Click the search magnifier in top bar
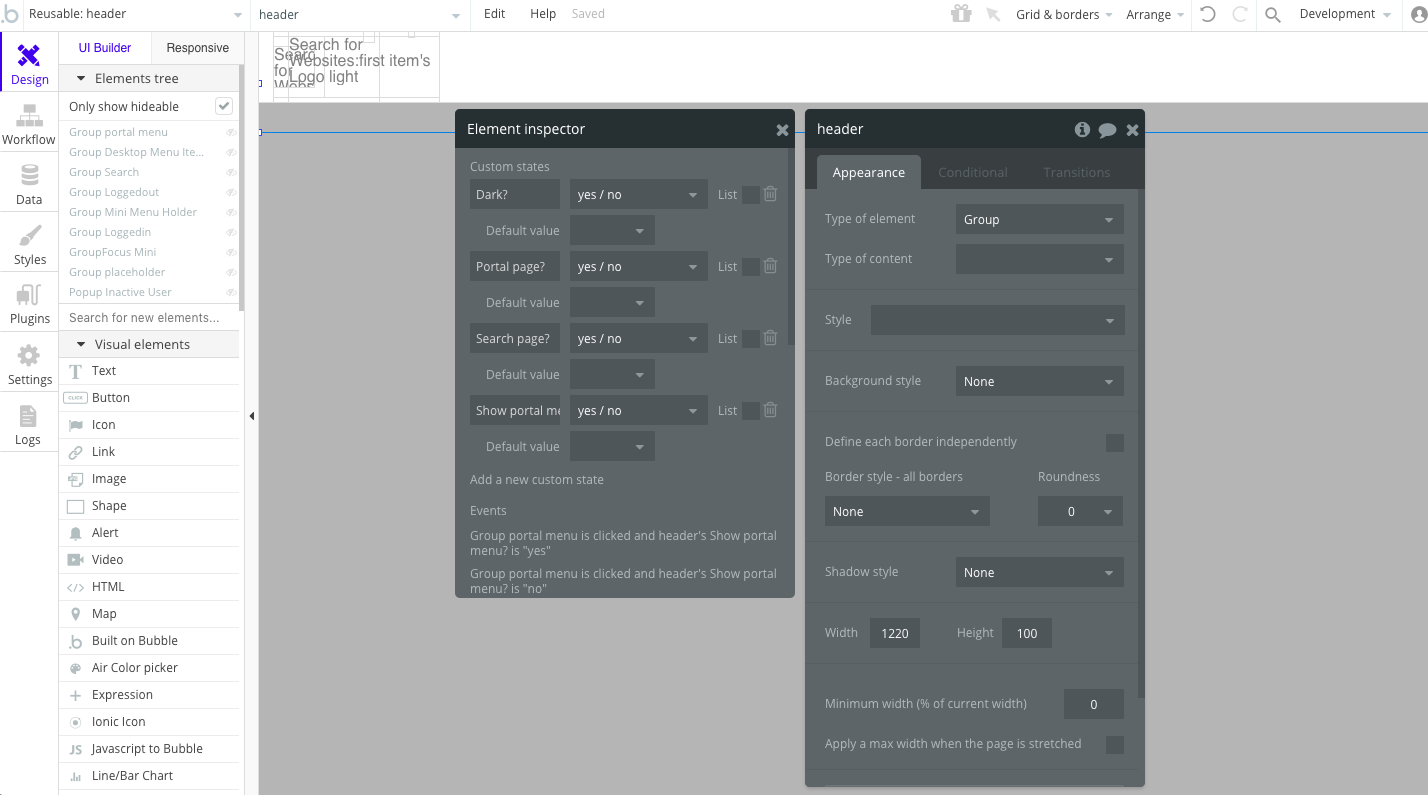1428x795 pixels. (1272, 15)
